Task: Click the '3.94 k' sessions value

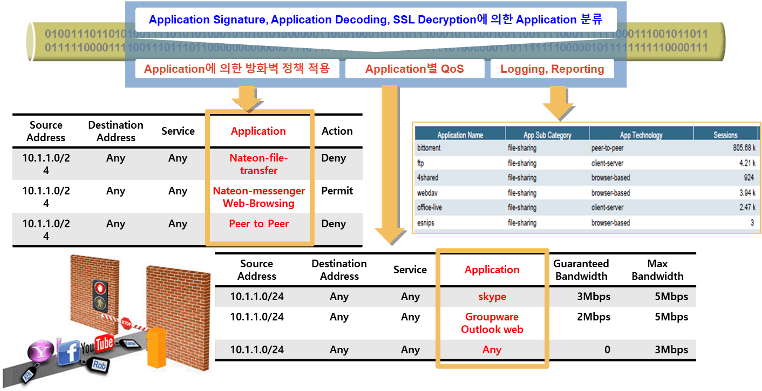Action: pos(747,193)
